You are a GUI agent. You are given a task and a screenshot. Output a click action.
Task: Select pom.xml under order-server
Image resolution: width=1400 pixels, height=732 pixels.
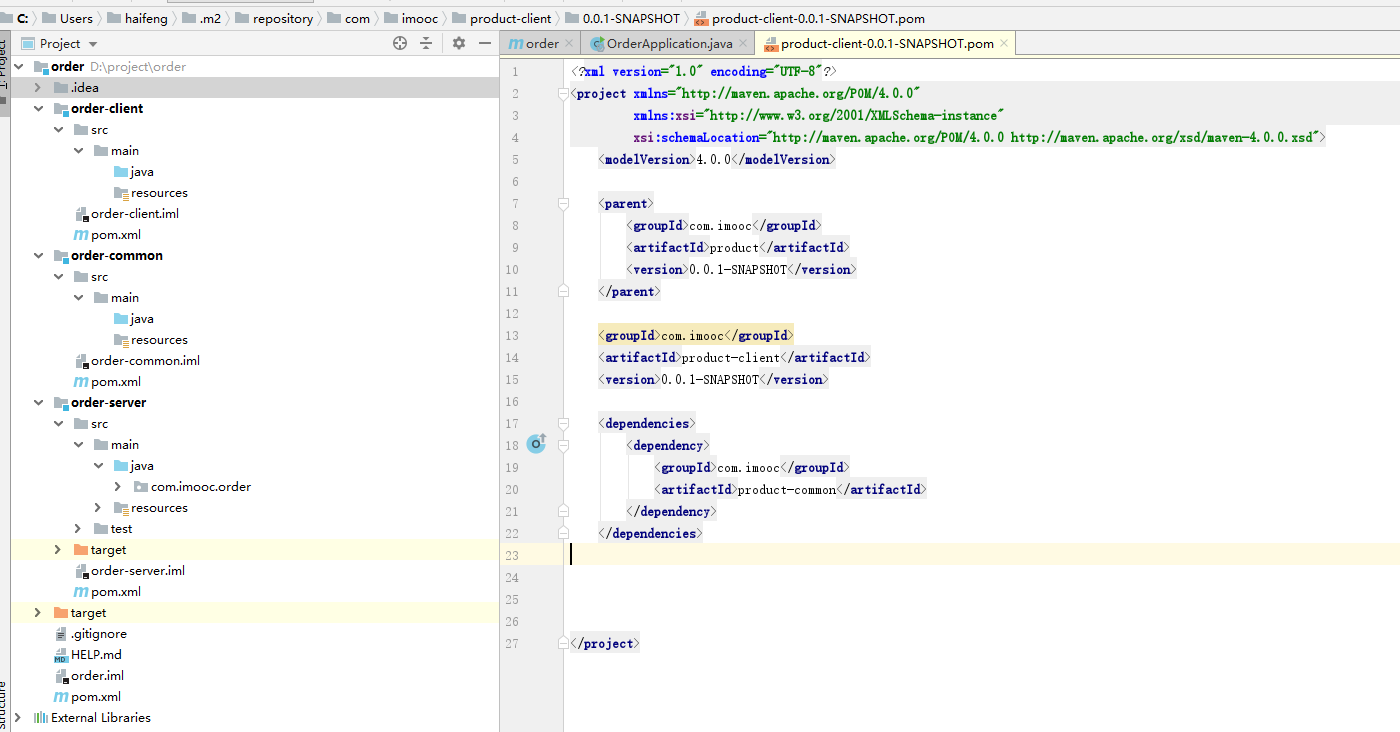(116, 592)
